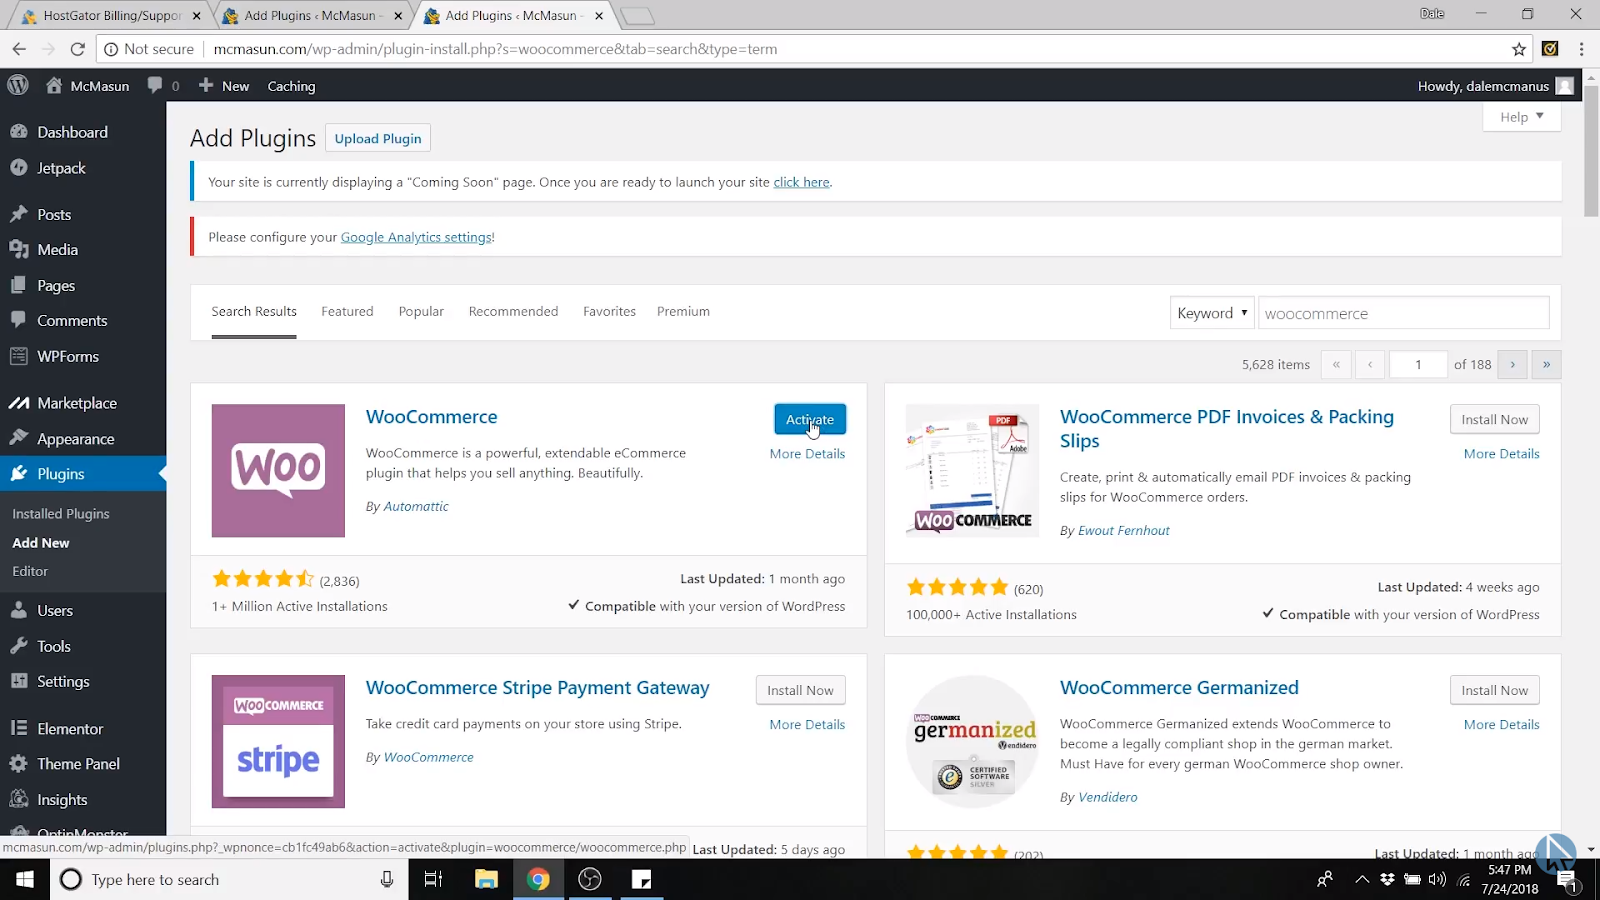The height and width of the screenshot is (900, 1600).
Task: Install WooCommerce Stripe Payment Gateway
Action: tap(800, 690)
